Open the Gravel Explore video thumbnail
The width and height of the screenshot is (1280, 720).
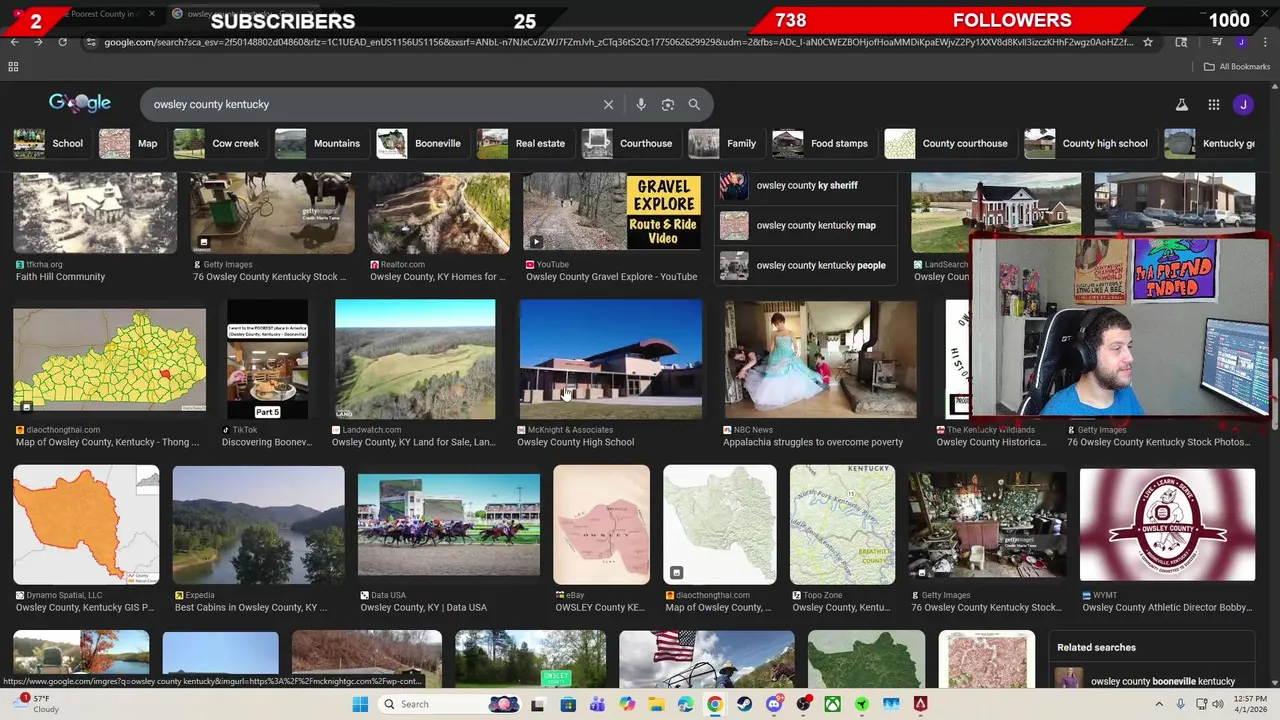[x=612, y=211]
